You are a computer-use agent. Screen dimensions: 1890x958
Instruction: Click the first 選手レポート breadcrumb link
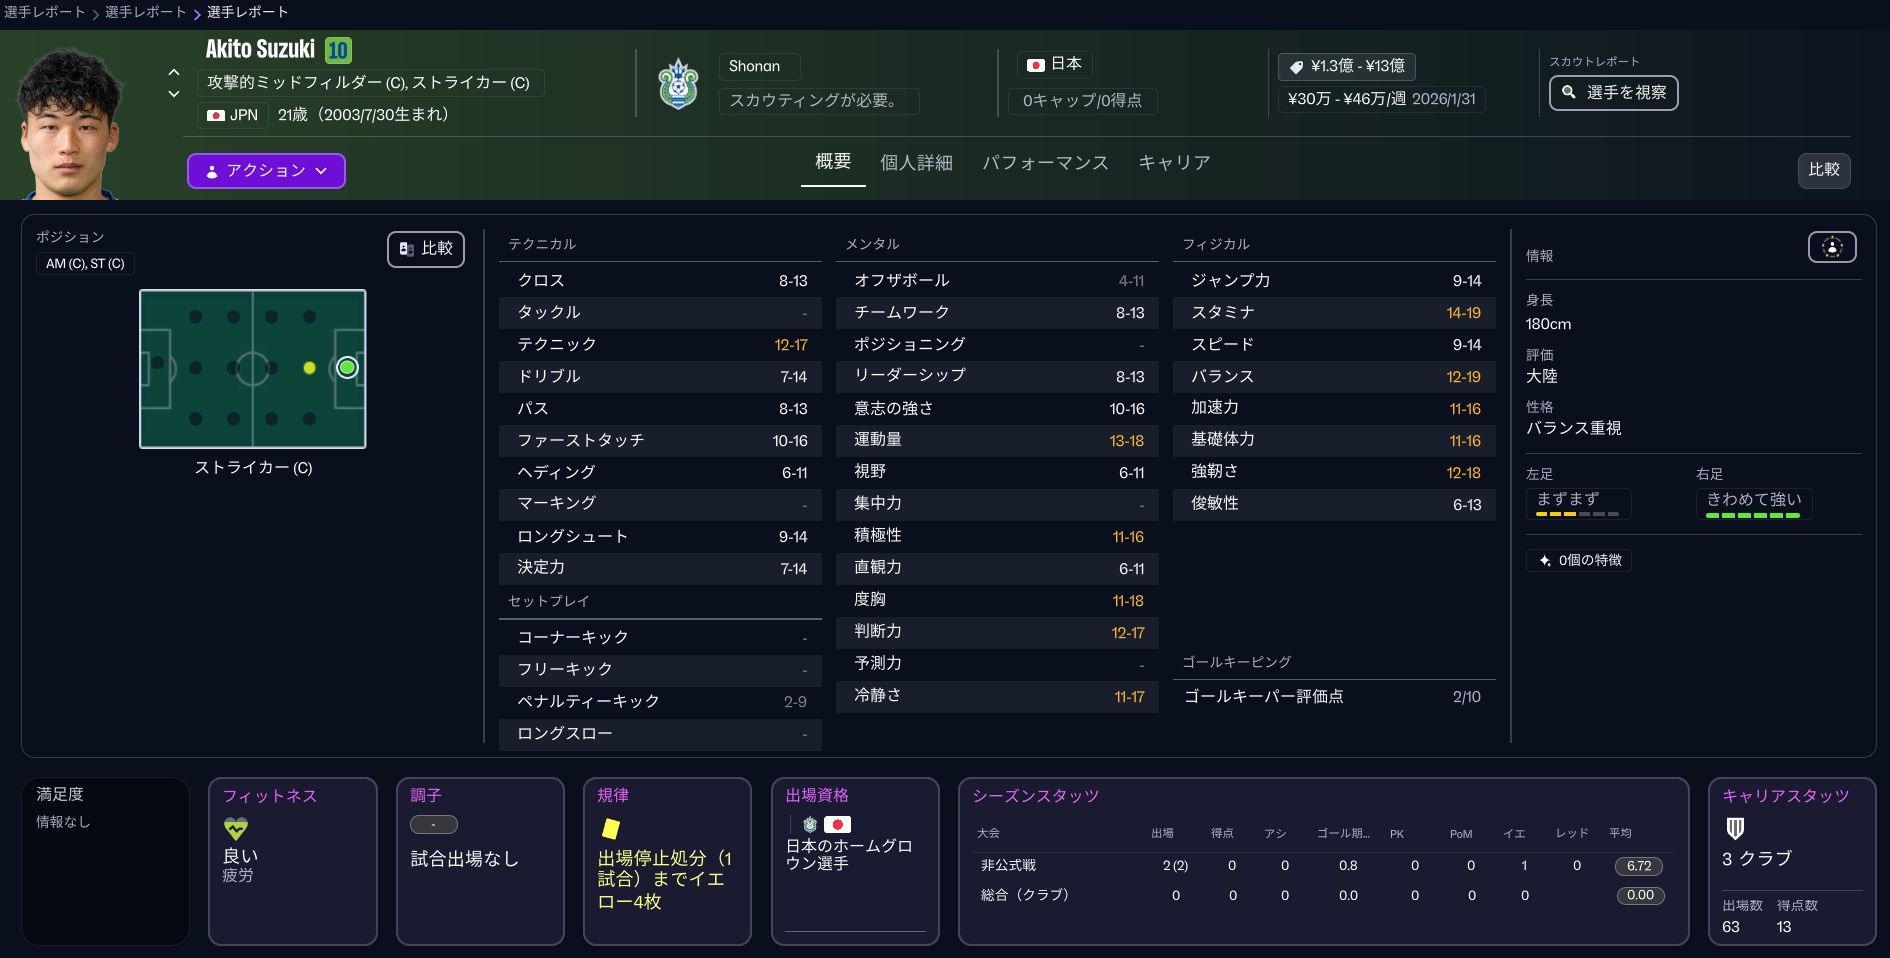pyautogui.click(x=44, y=12)
